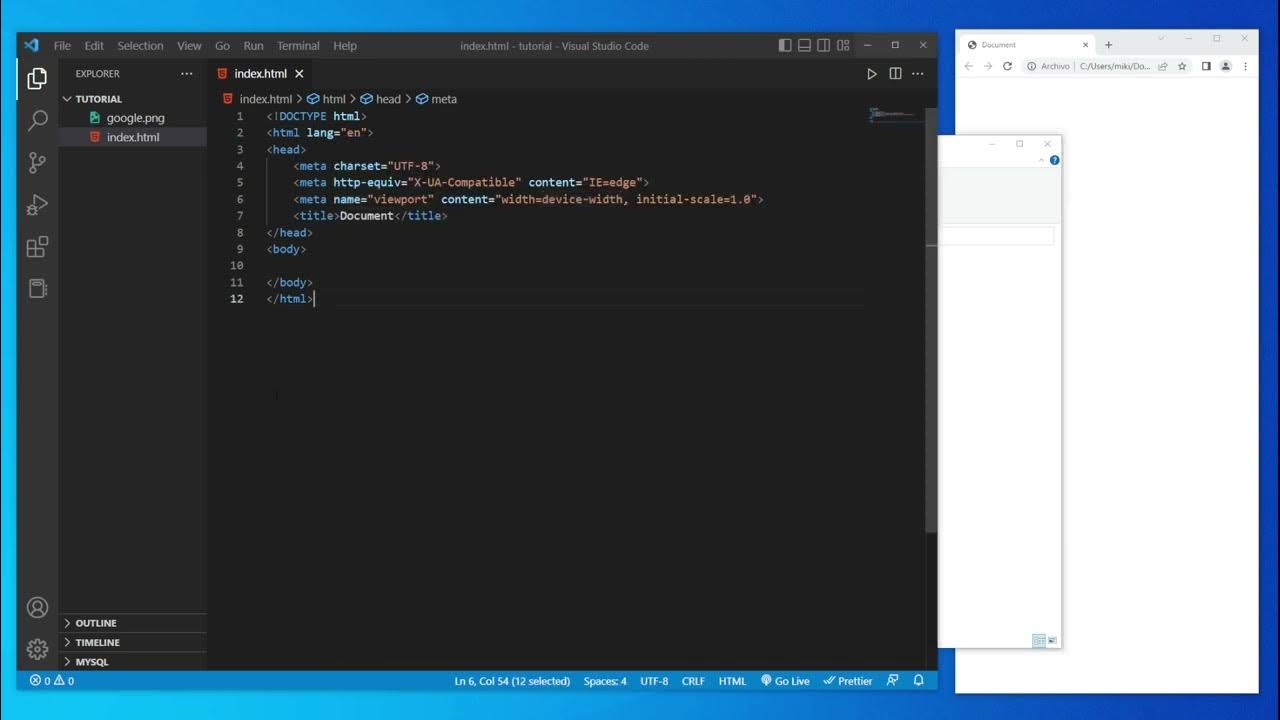This screenshot has height=720, width=1280.
Task: Open the Accounts menu in activity bar
Action: [37, 607]
